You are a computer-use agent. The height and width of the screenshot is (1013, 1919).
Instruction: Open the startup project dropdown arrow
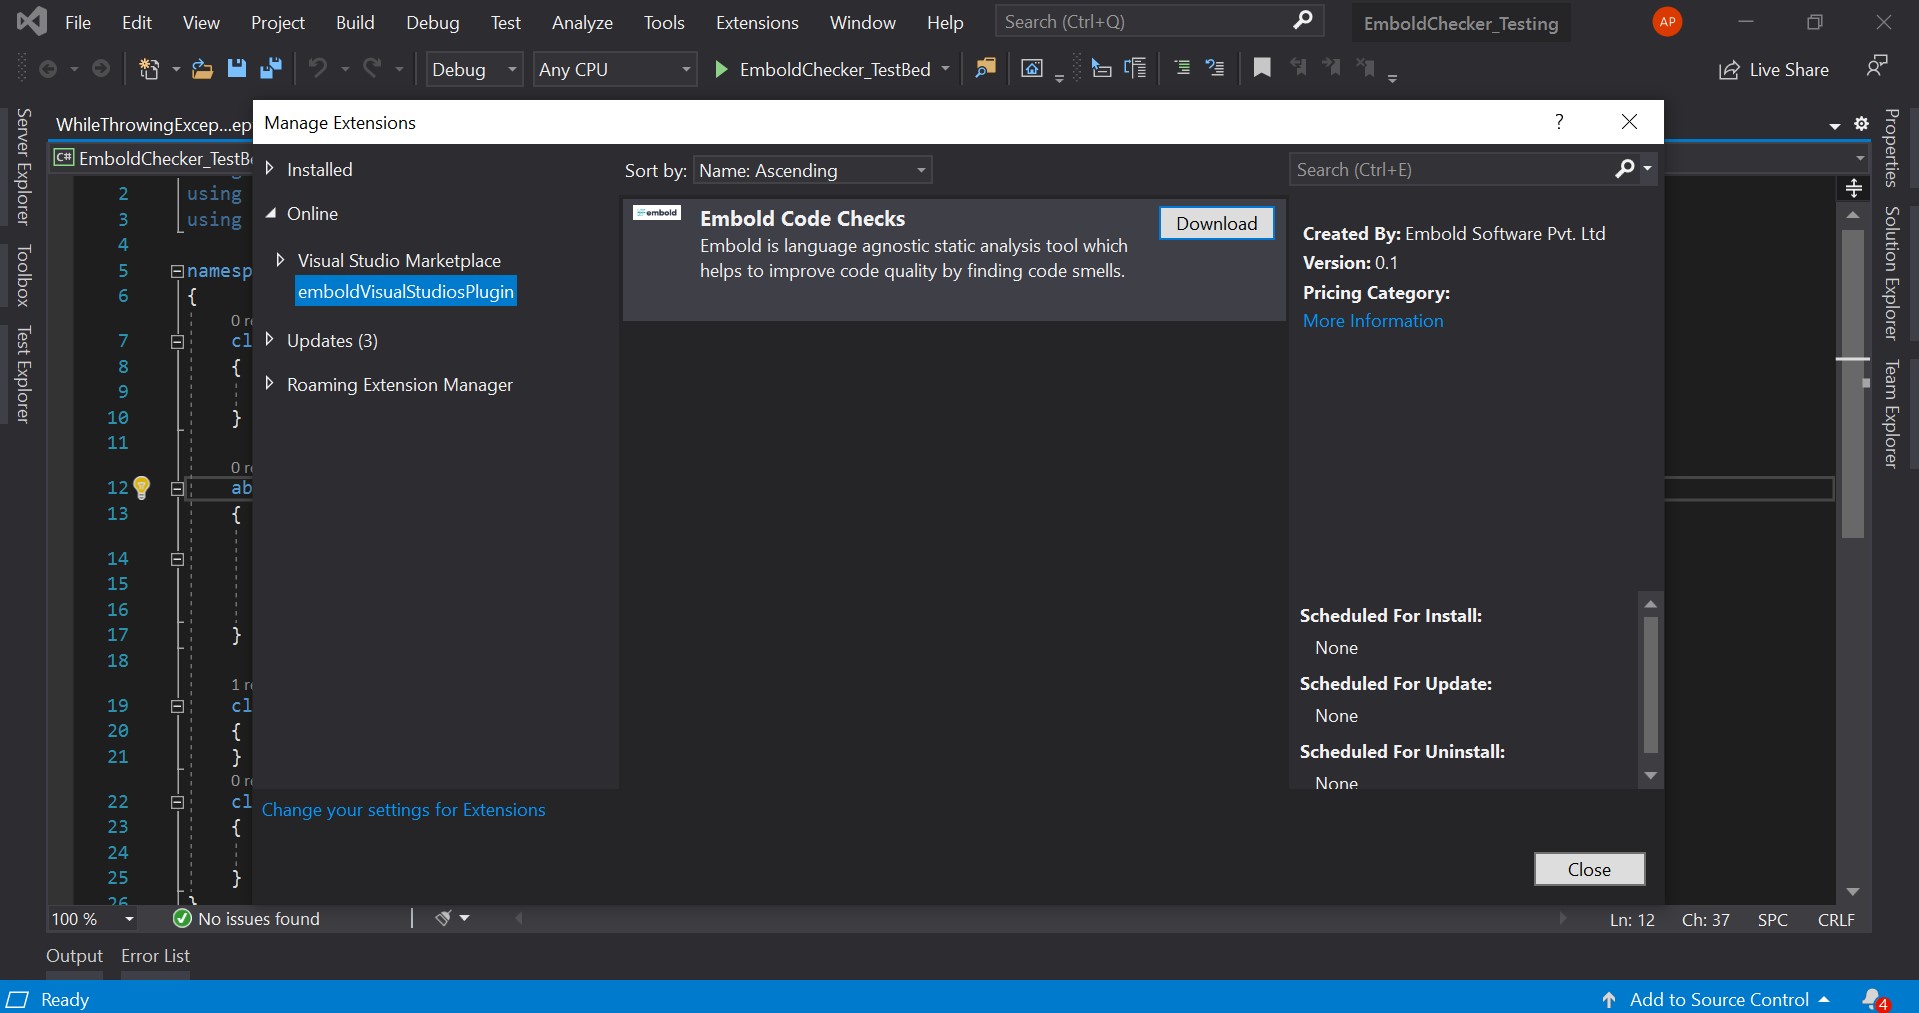click(x=945, y=69)
